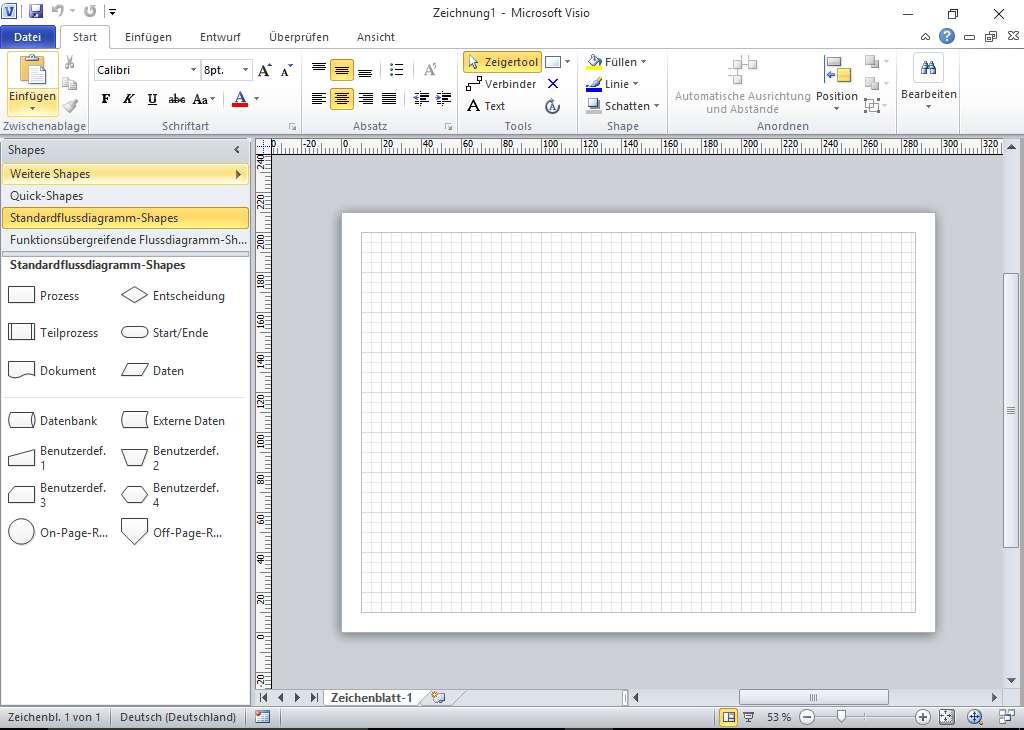Select Quick-Shapes stencil heading
Screen dimensions: 1024x730
[x=47, y=196]
